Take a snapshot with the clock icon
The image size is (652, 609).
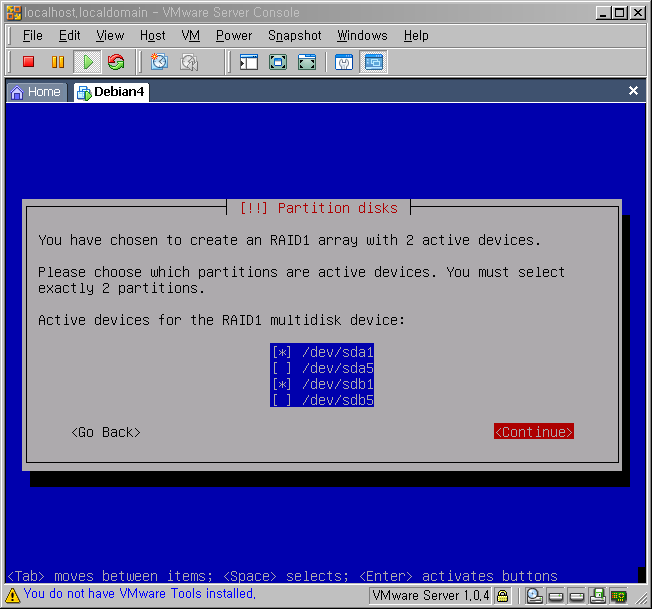point(159,62)
